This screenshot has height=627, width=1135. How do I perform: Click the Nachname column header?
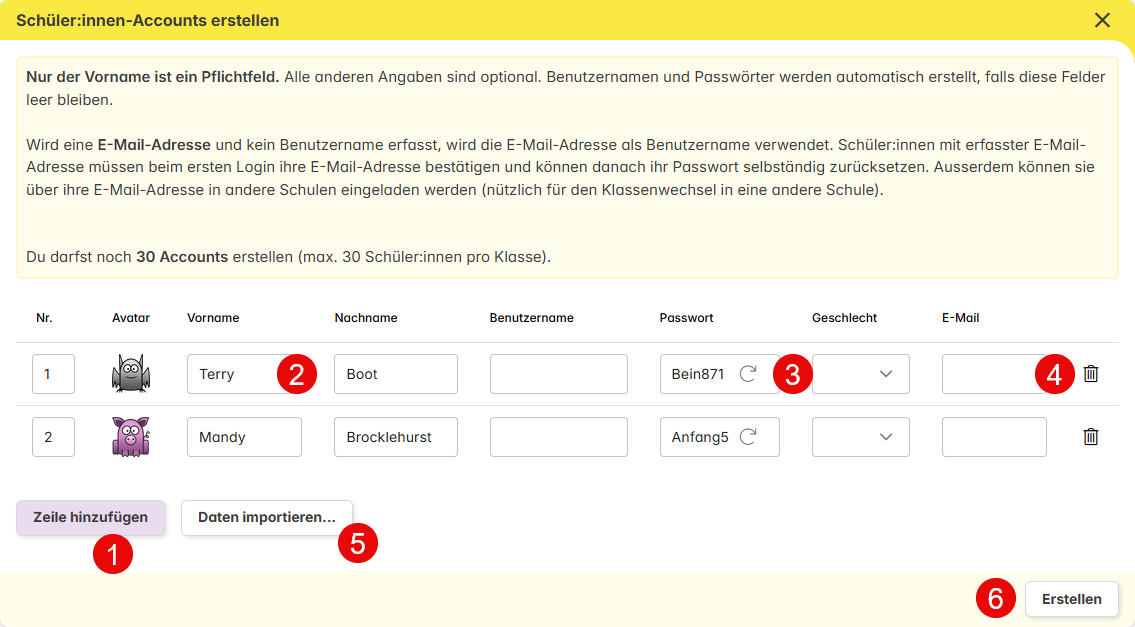click(366, 318)
